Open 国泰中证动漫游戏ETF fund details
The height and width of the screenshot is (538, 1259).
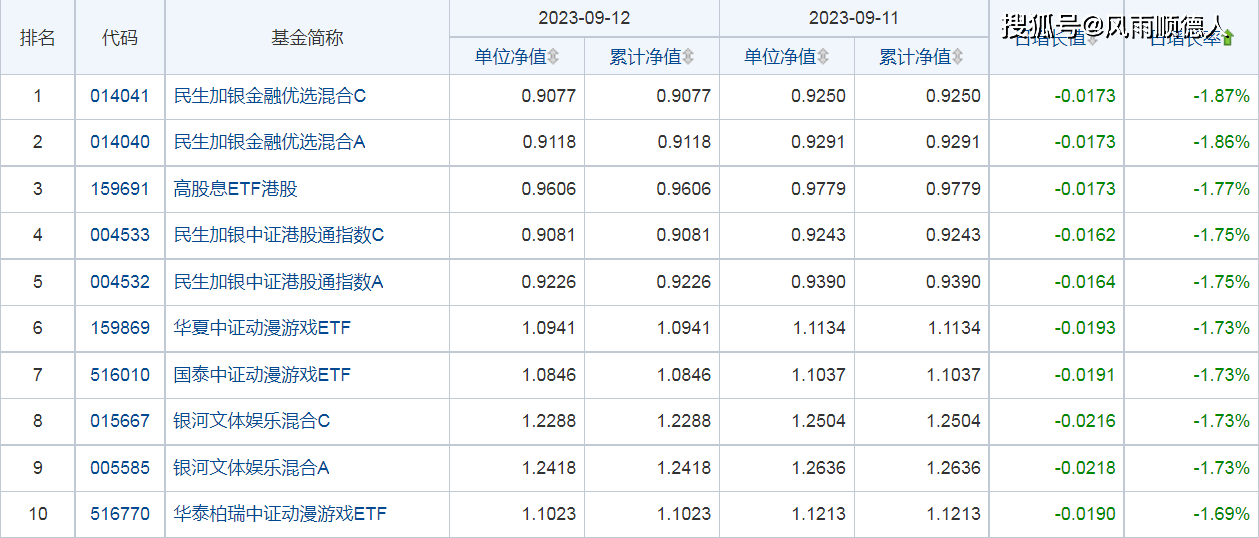(x=262, y=375)
